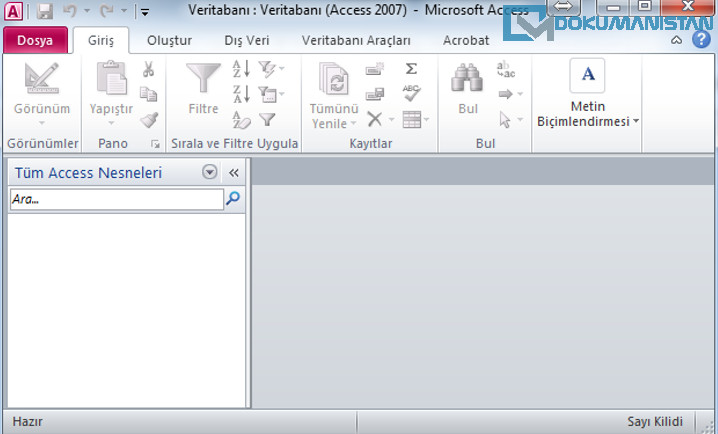Remove sort with the eraser icon
Image resolution: width=718 pixels, height=434 pixels.
coord(241,120)
